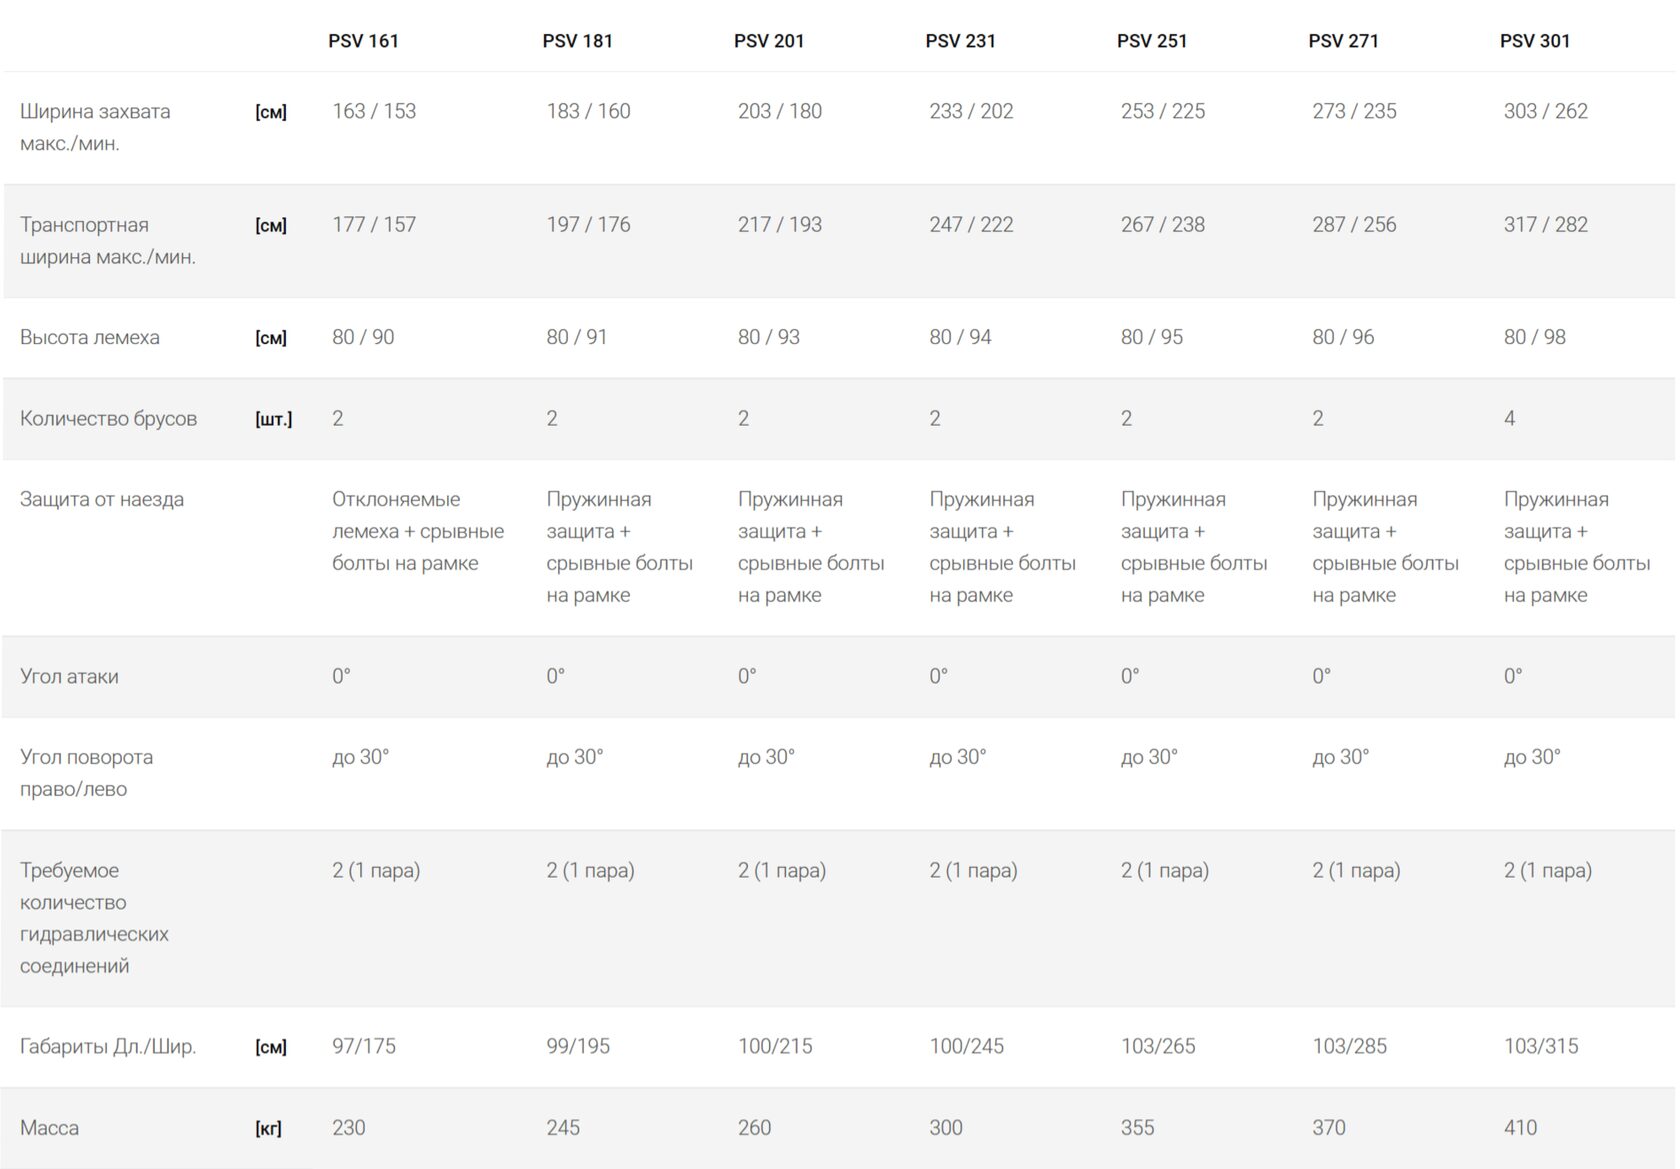Select the PSV 181 column header
Image resolution: width=1680 pixels, height=1169 pixels.
(x=577, y=41)
